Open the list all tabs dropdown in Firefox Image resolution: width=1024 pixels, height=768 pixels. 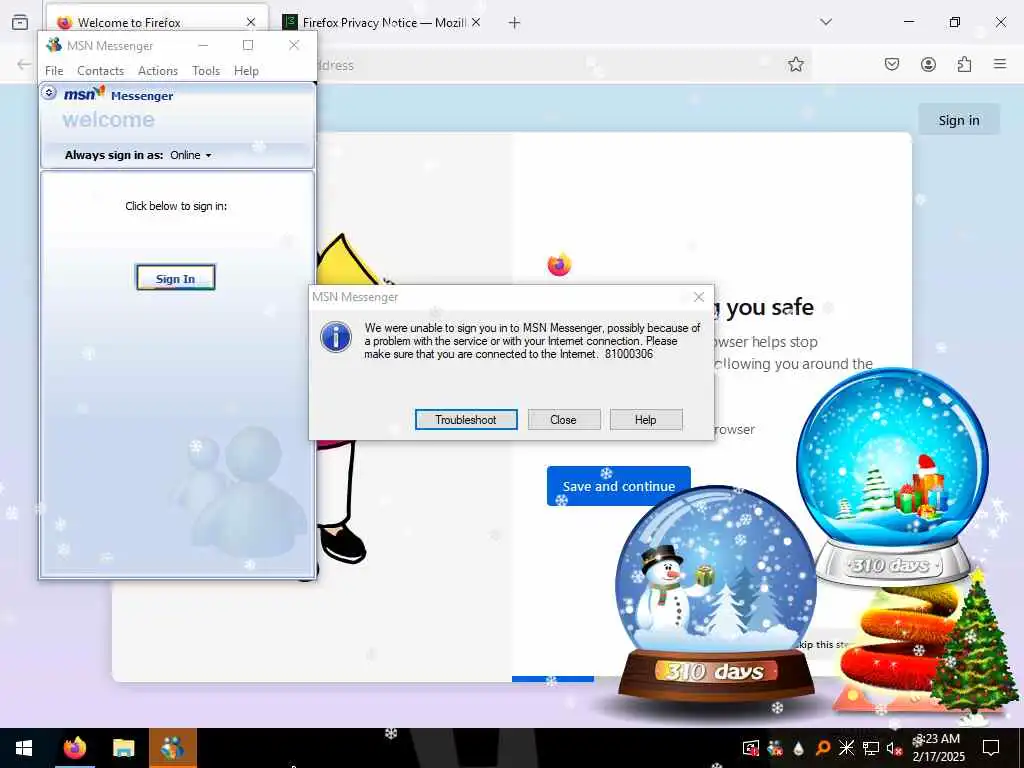pos(825,22)
